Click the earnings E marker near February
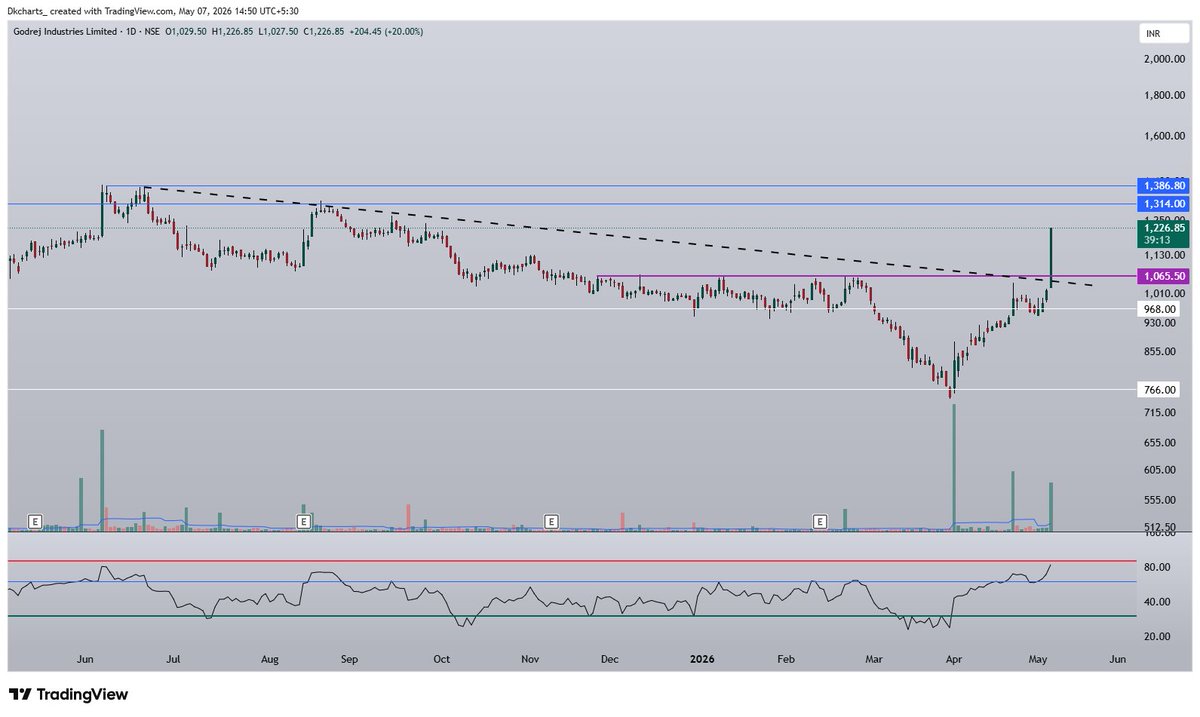 [x=820, y=521]
